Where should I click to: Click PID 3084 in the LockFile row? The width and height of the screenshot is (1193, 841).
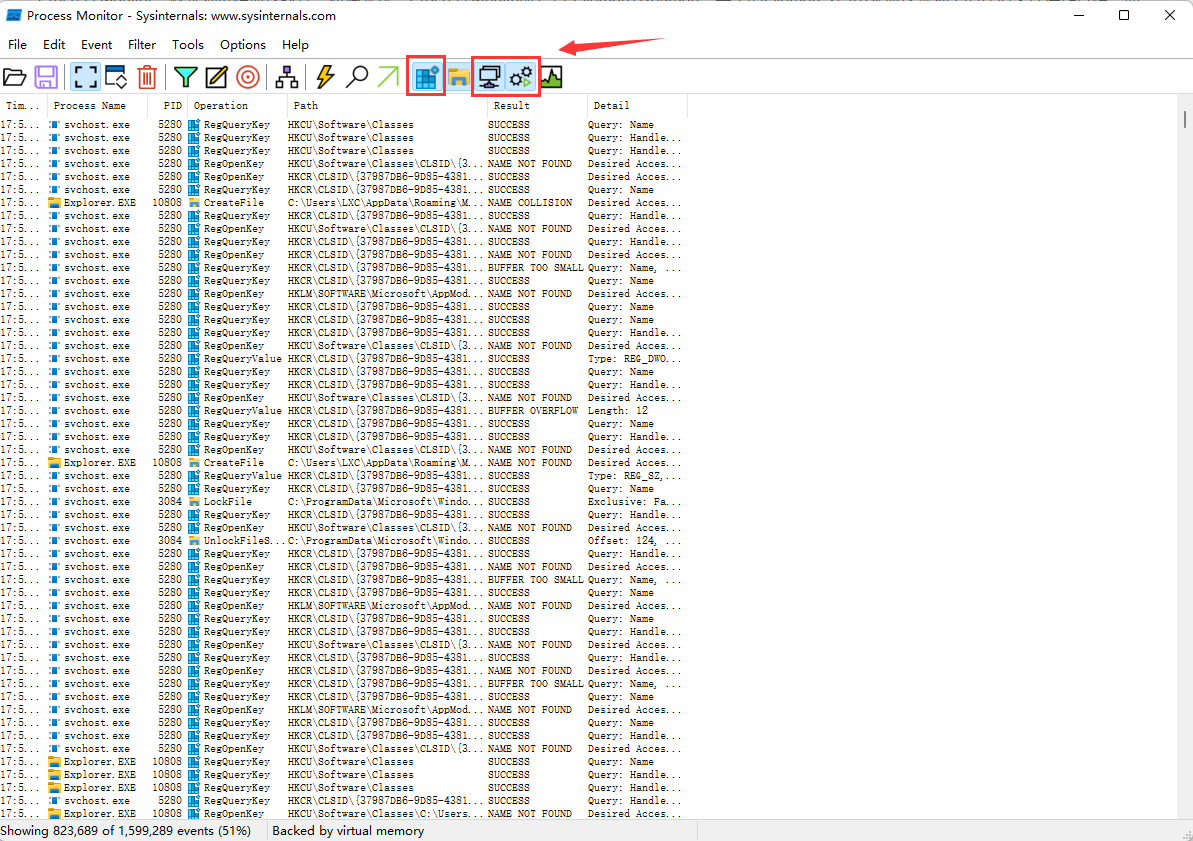[170, 502]
